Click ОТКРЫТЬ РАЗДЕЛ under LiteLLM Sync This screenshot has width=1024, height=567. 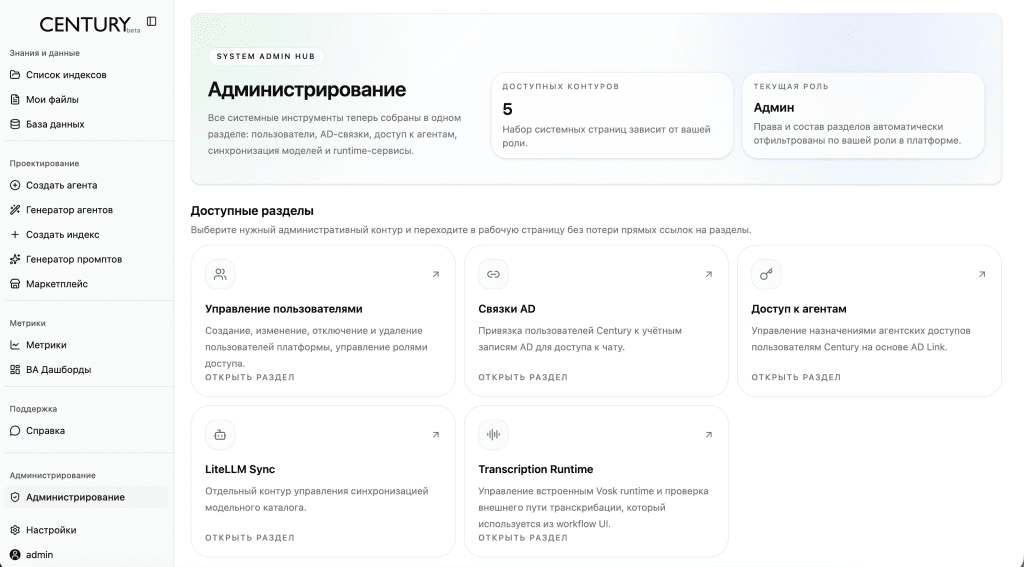click(x=249, y=538)
